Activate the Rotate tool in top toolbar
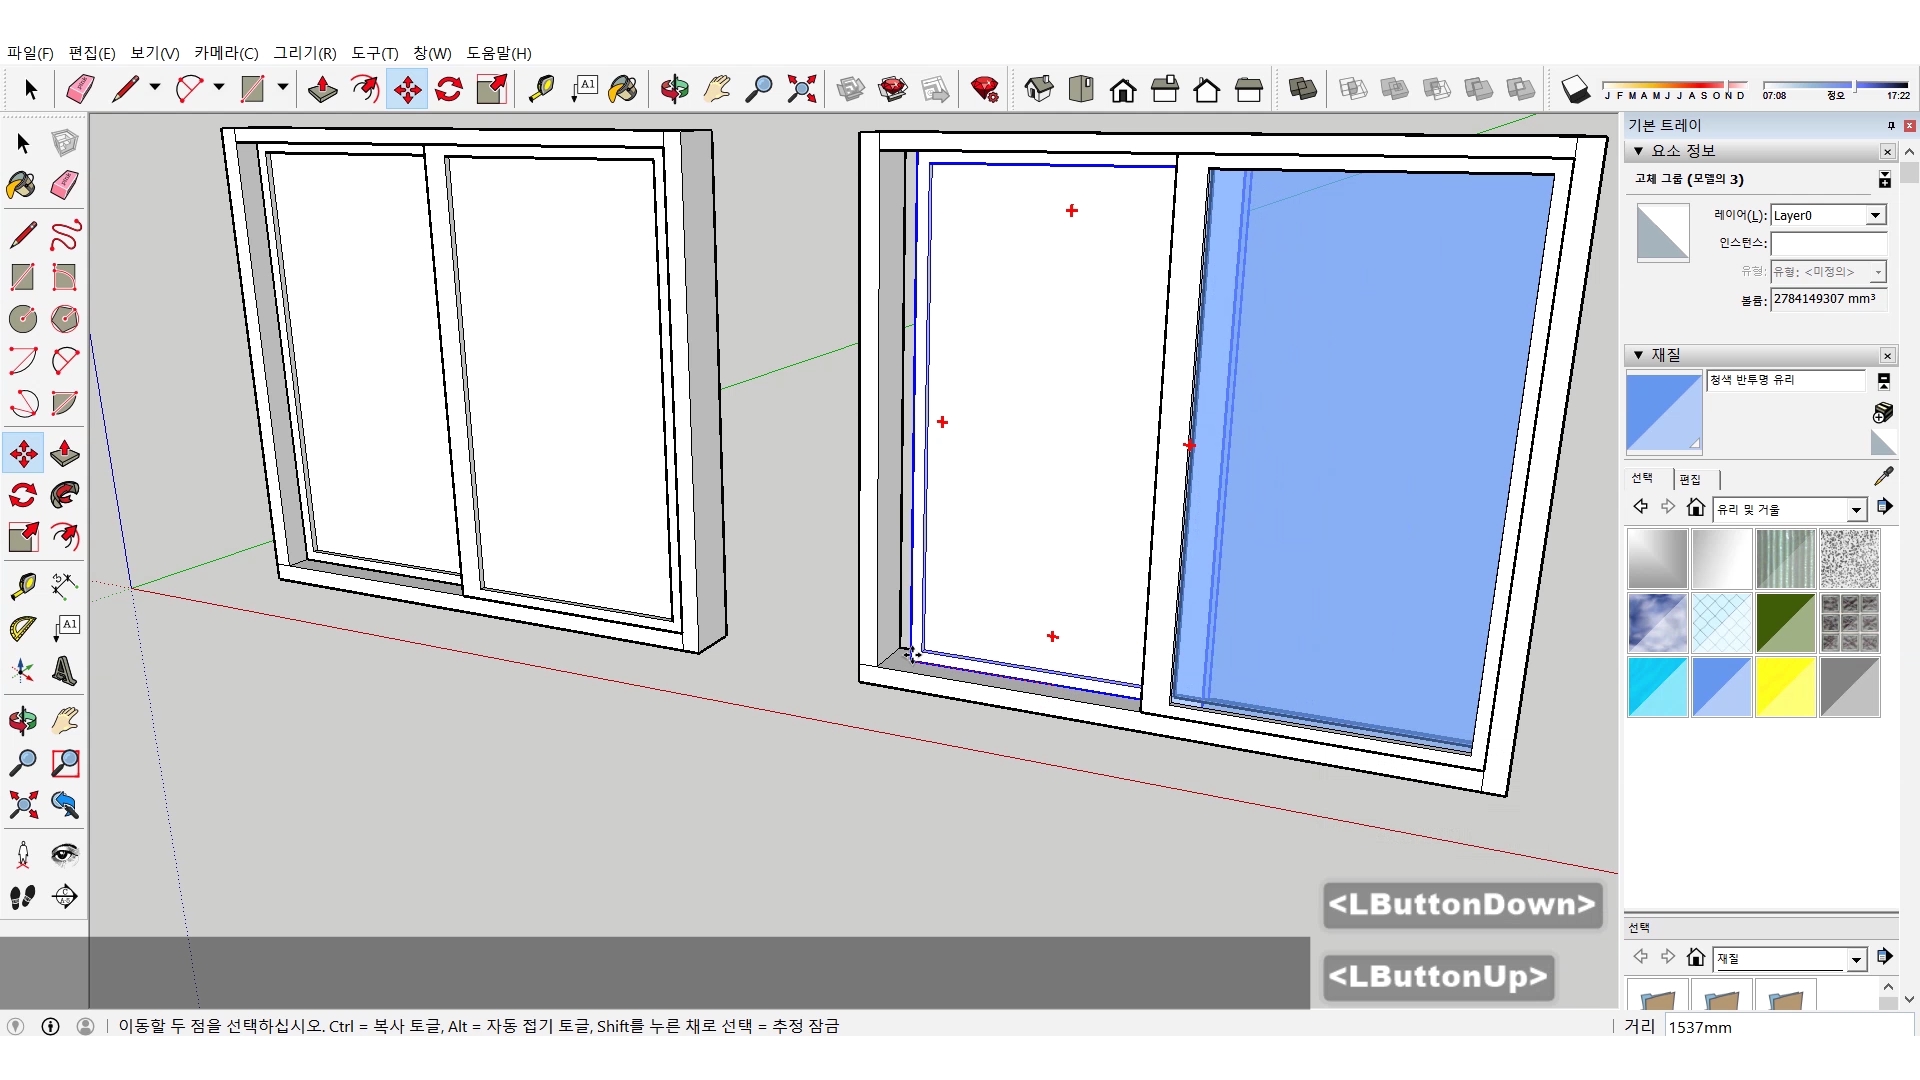The image size is (1920, 1080). pos(449,90)
